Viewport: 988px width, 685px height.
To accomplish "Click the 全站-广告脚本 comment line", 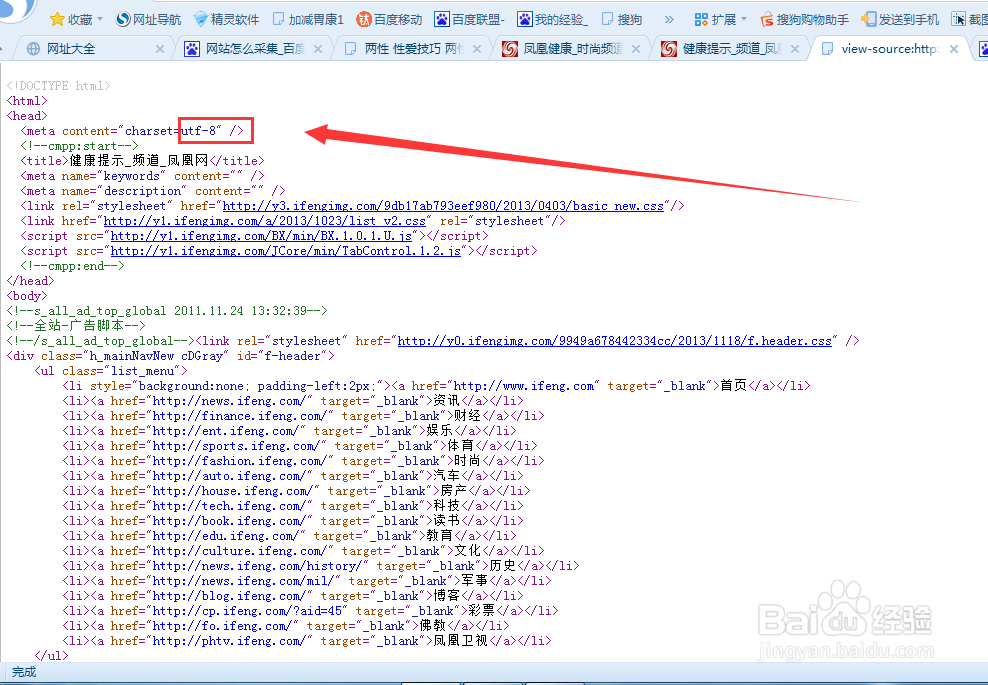I will [76, 326].
